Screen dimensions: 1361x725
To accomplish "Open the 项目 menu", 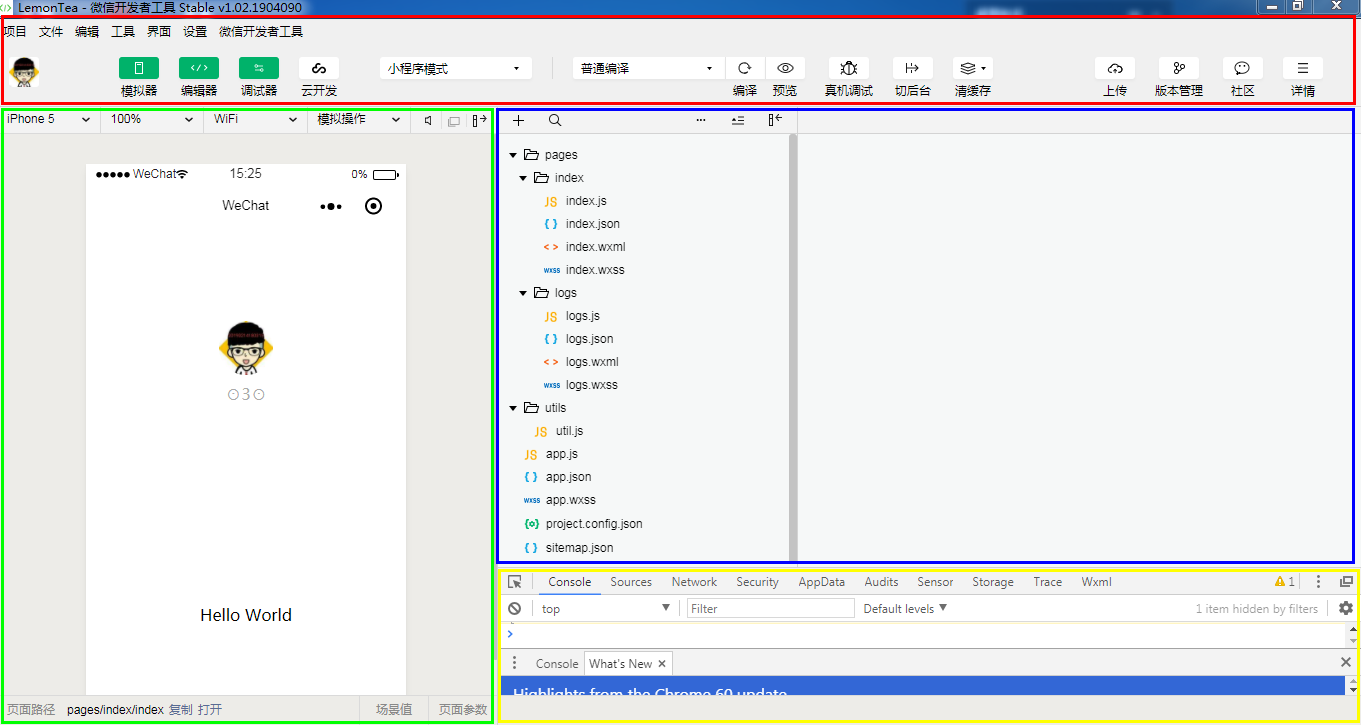I will point(15,31).
